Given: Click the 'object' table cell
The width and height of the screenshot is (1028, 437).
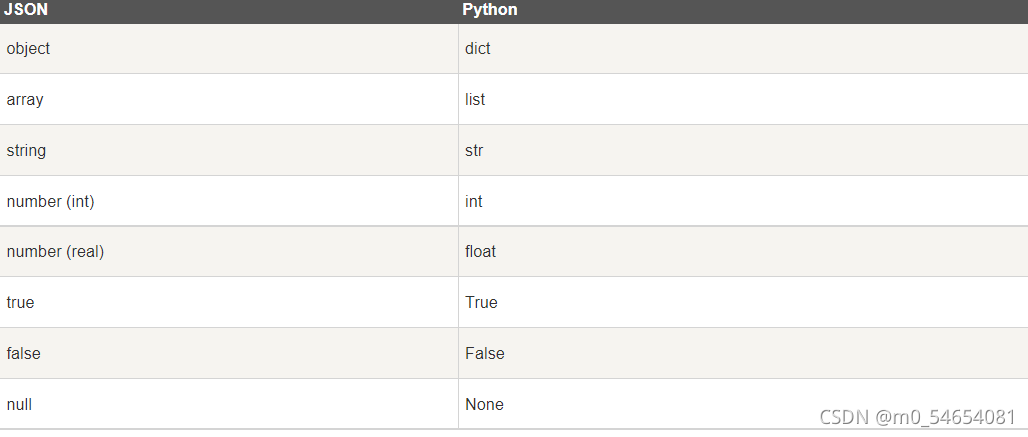Looking at the screenshot, I should [28, 48].
